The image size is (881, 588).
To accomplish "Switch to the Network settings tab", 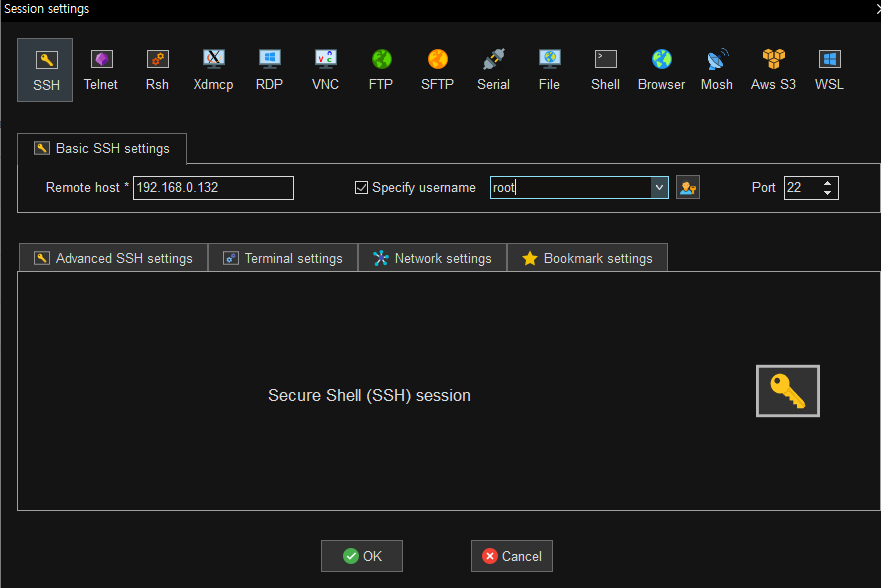I will click(x=432, y=258).
